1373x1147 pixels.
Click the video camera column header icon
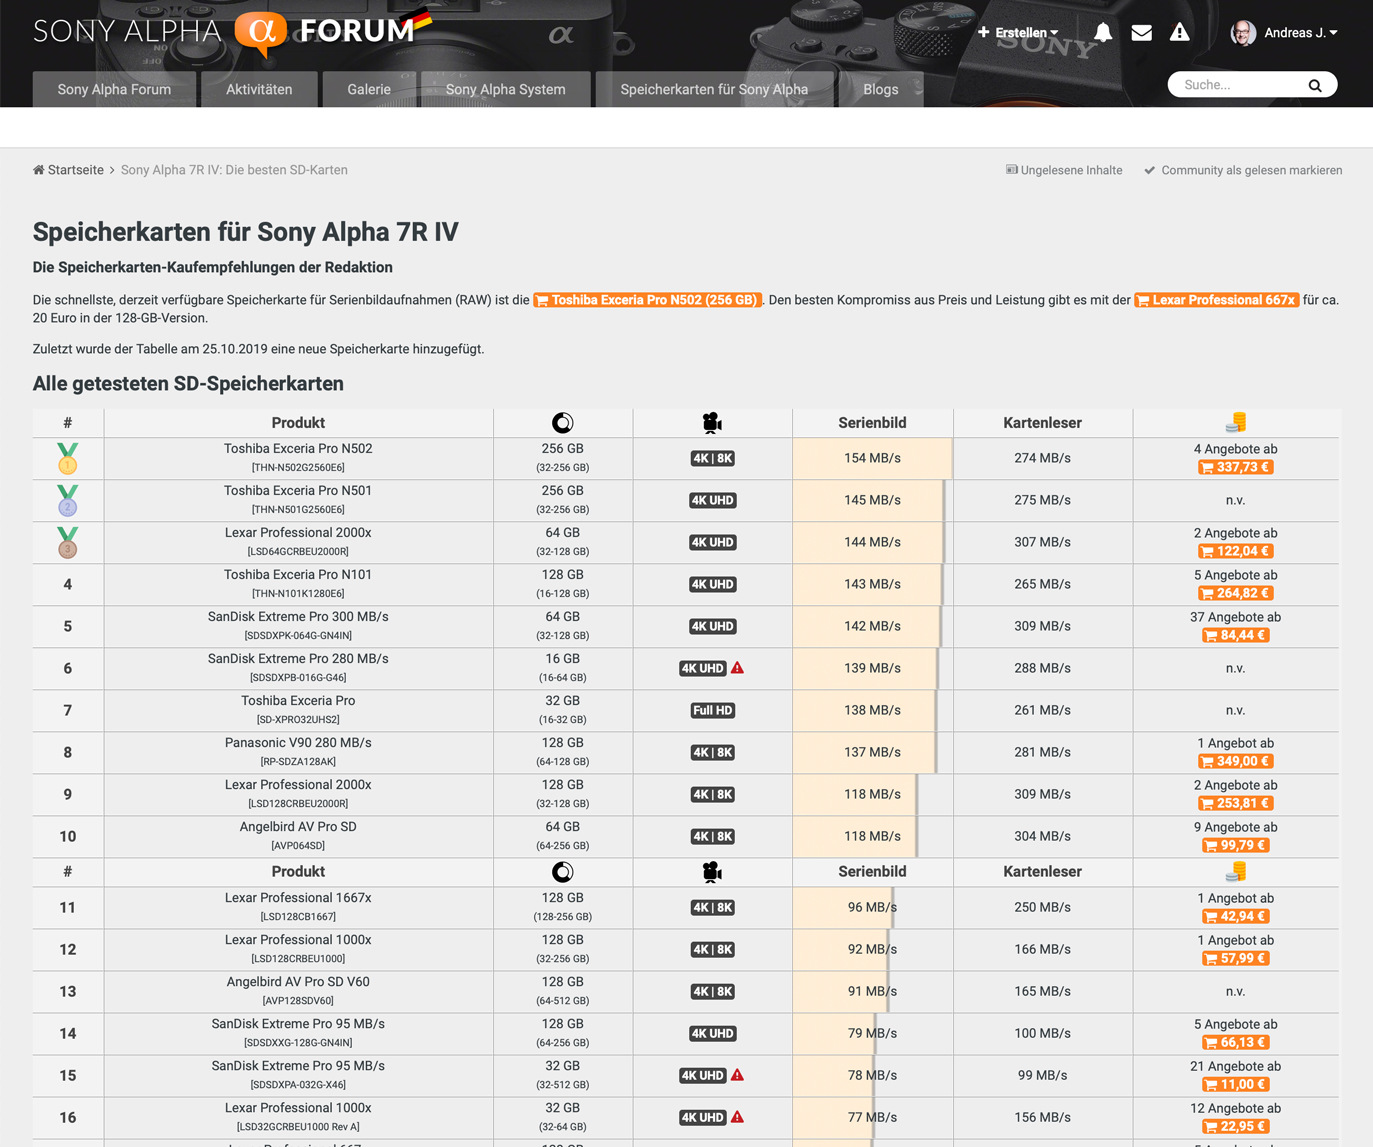click(712, 423)
